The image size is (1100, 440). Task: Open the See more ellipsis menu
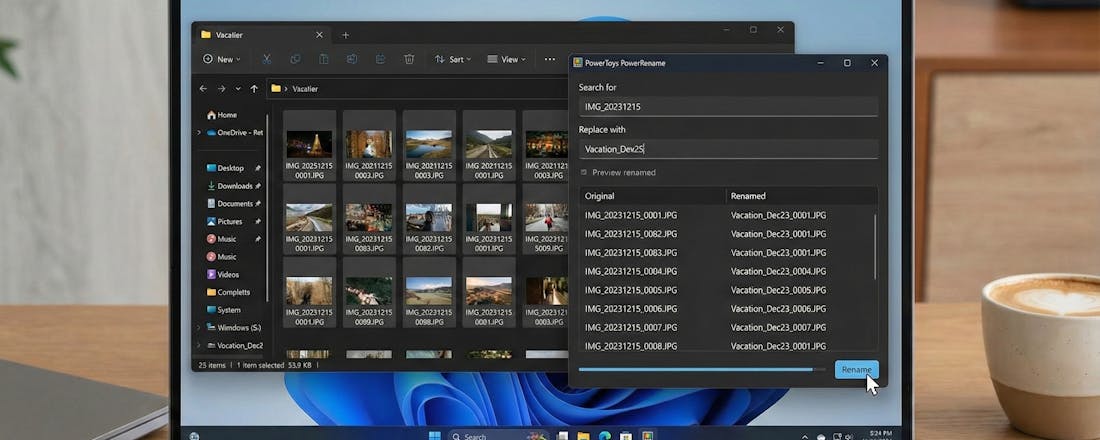point(549,59)
